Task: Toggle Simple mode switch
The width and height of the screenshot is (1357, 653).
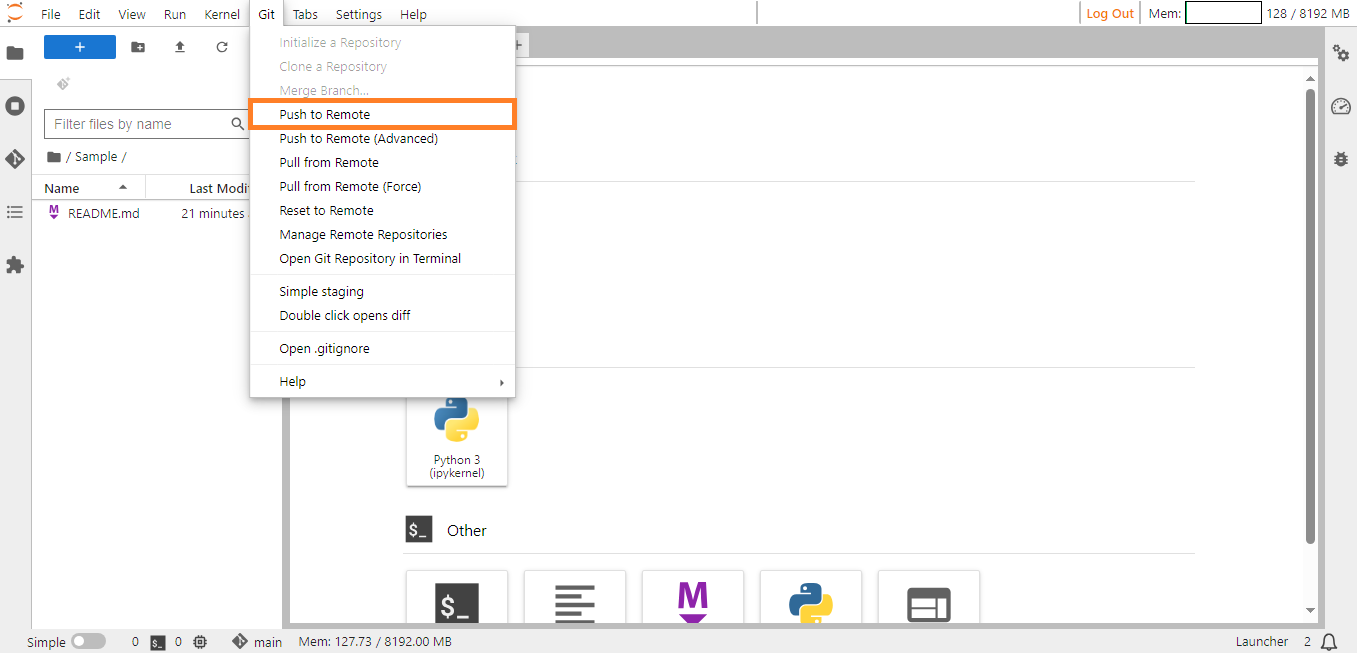Action: [88, 642]
